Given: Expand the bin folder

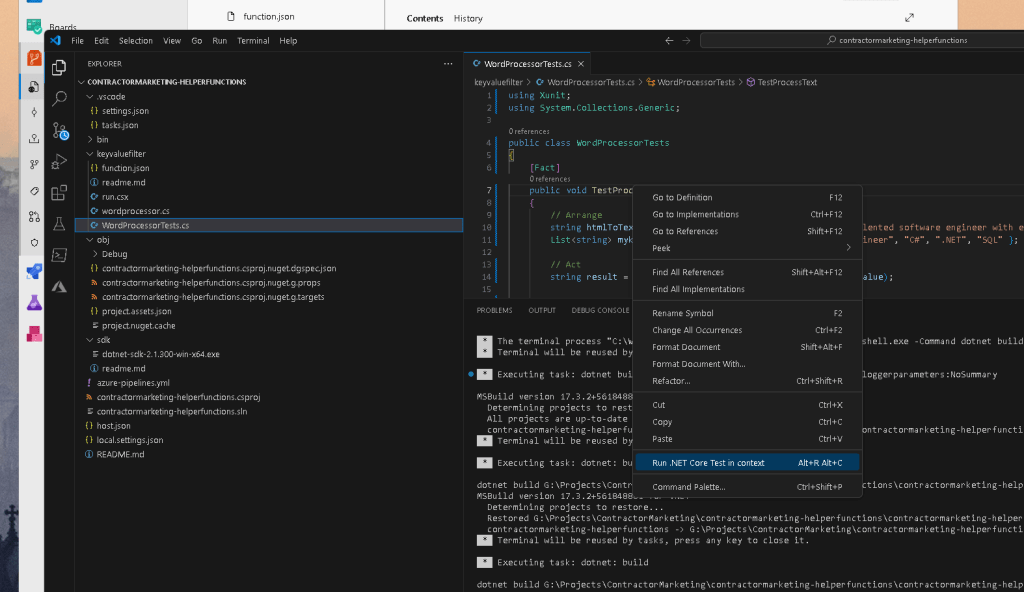Looking at the screenshot, I should (90, 140).
